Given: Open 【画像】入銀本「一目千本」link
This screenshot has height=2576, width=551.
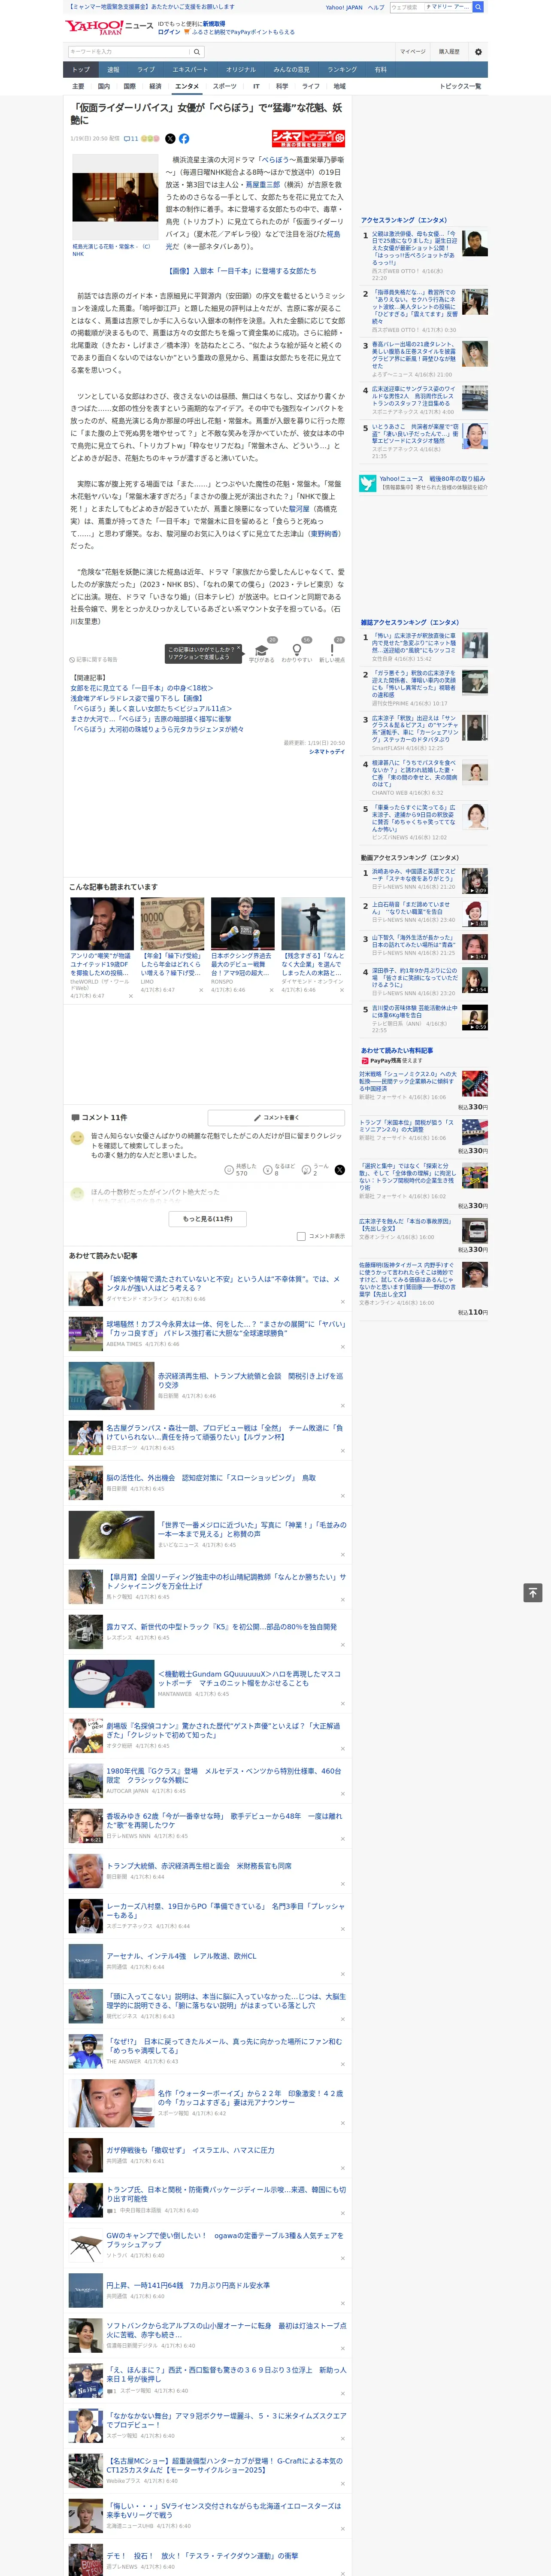Looking at the screenshot, I should pyautogui.click(x=242, y=271).
